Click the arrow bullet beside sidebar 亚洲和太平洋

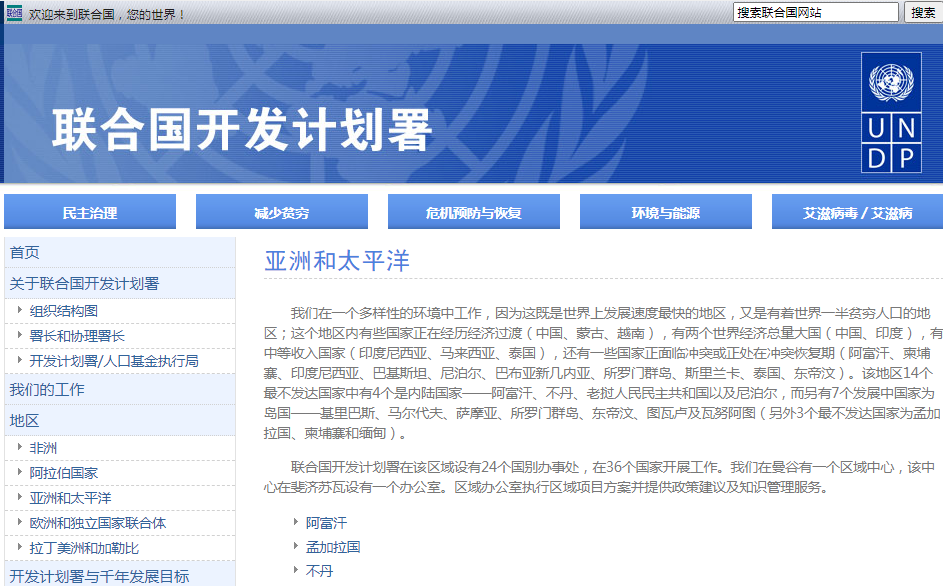pos(19,497)
